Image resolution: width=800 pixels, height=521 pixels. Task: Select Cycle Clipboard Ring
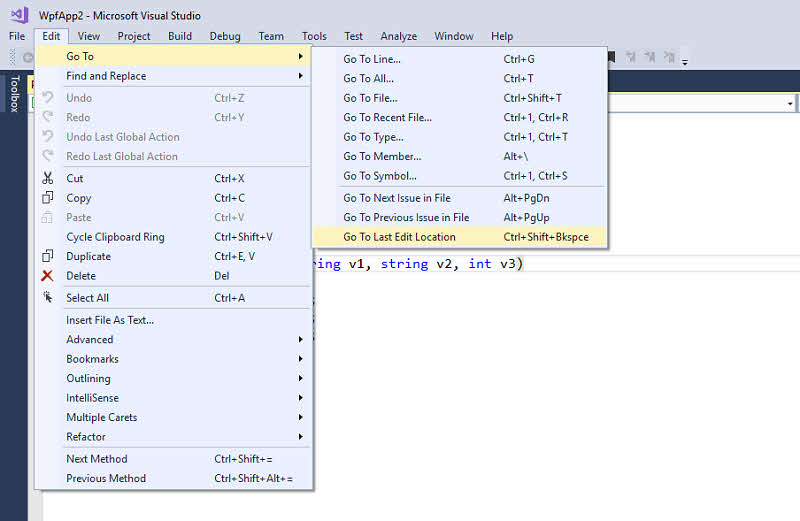[174, 237]
